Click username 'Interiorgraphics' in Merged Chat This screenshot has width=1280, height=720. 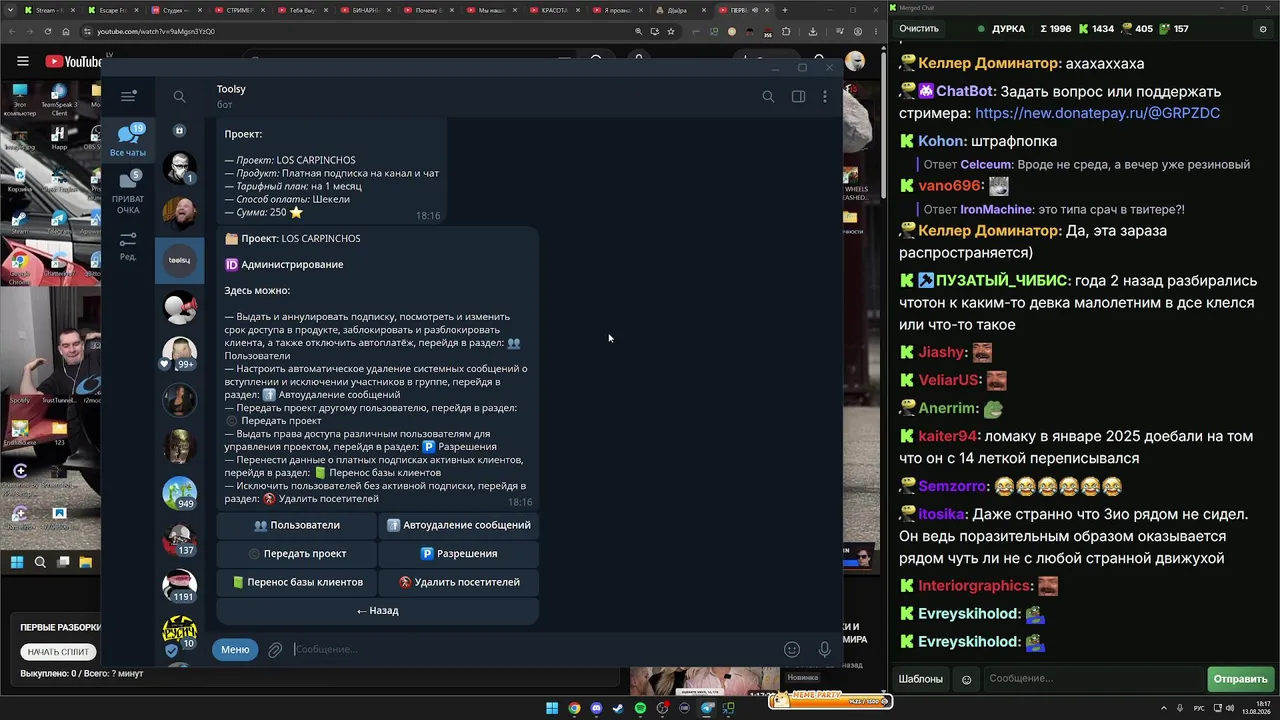tap(975, 586)
